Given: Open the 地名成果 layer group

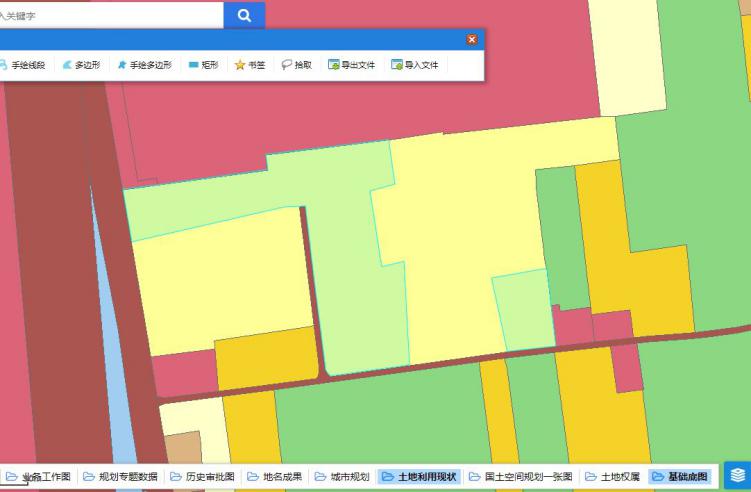Looking at the screenshot, I should pyautogui.click(x=275, y=477).
